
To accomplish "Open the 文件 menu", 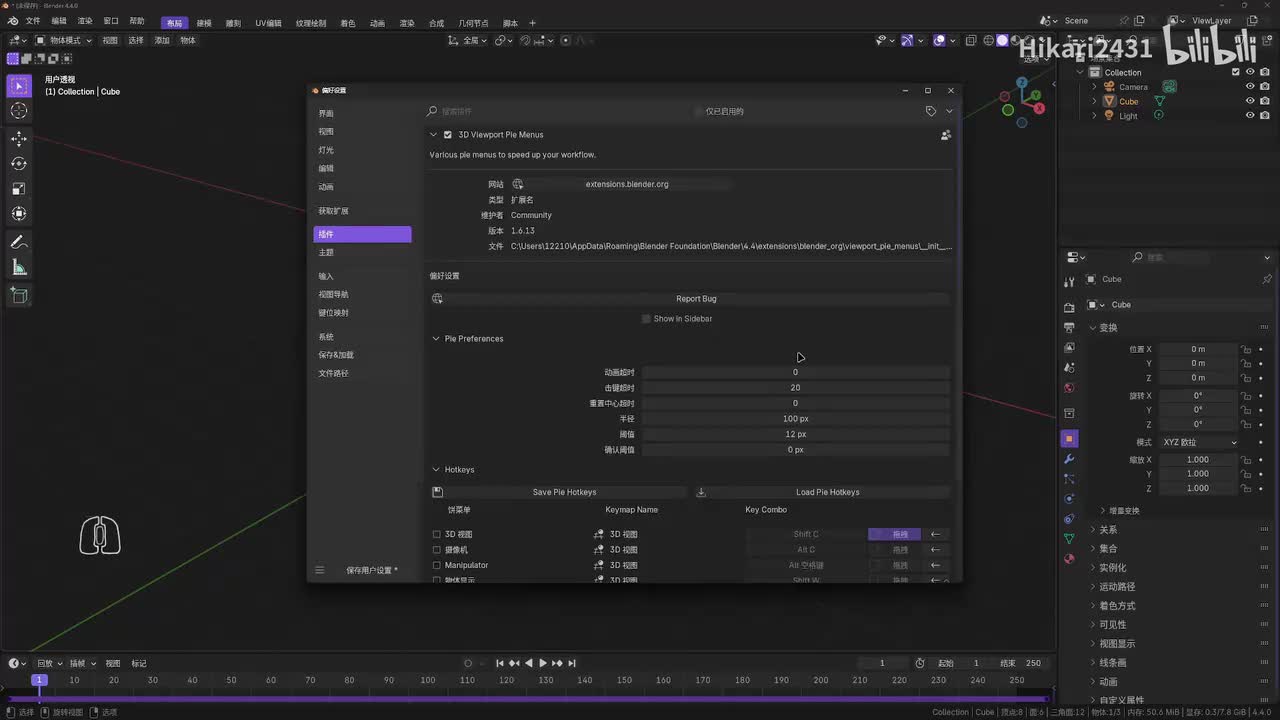I will pyautogui.click(x=33, y=21).
